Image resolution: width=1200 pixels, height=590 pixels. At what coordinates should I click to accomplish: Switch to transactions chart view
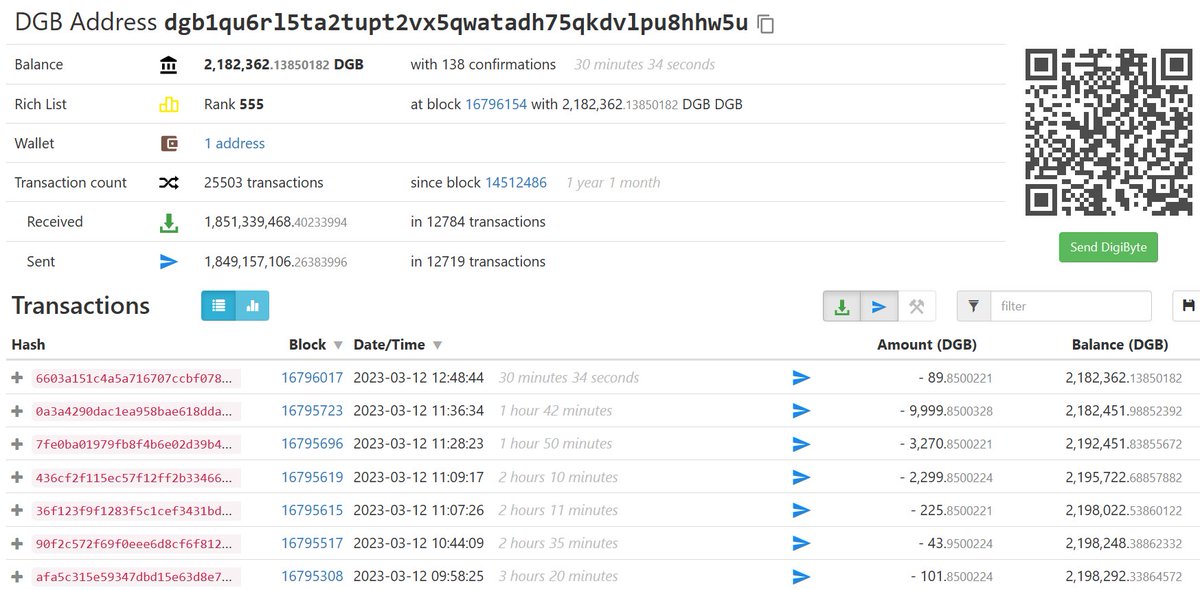[252, 306]
